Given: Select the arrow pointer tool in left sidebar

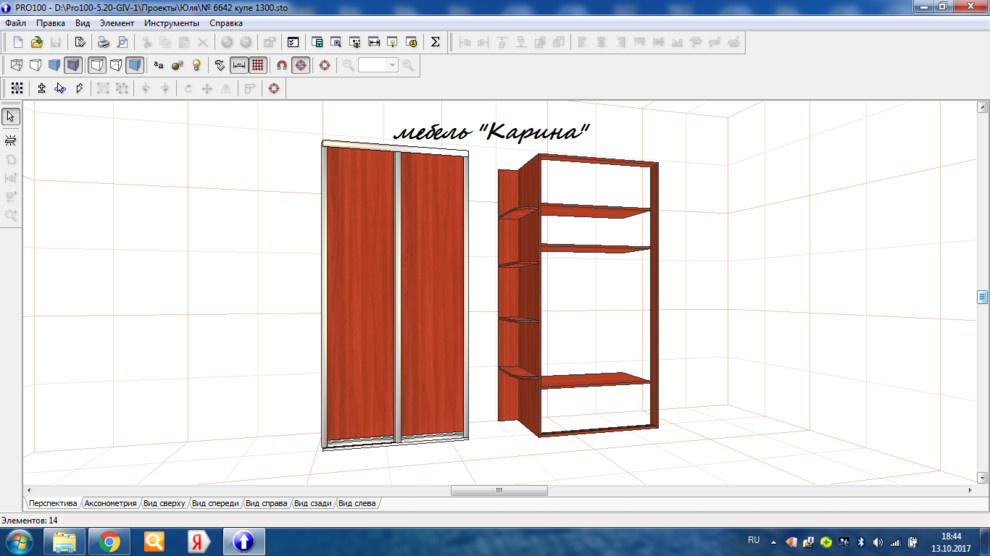Looking at the screenshot, I should pos(11,117).
